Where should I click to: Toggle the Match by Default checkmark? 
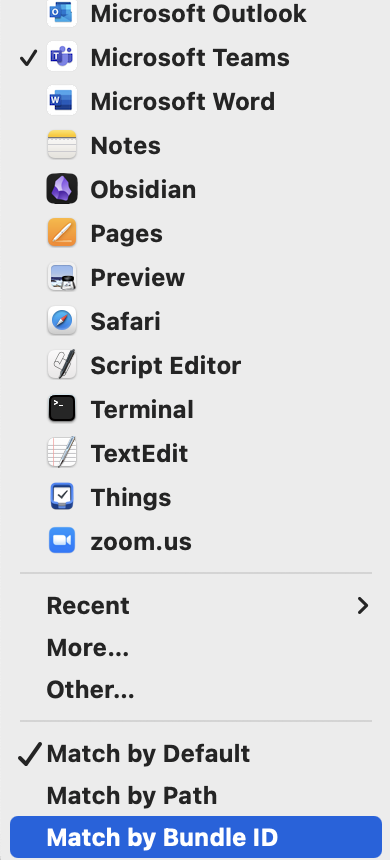coord(196,754)
